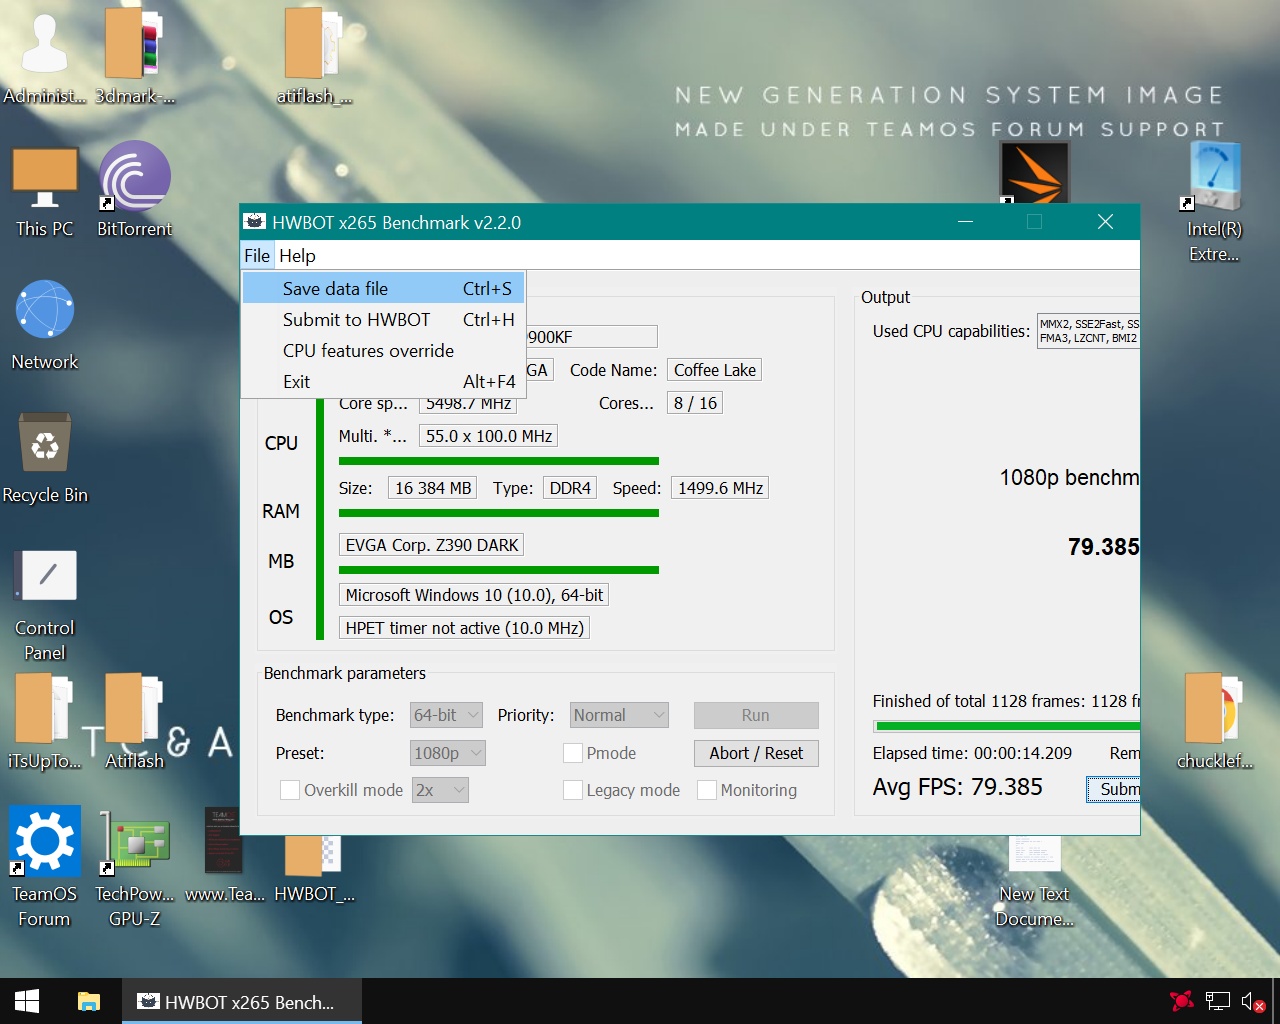This screenshot has width=1280, height=1024.
Task: Click the Avg FPS: 79.385 text
Action: [957, 787]
